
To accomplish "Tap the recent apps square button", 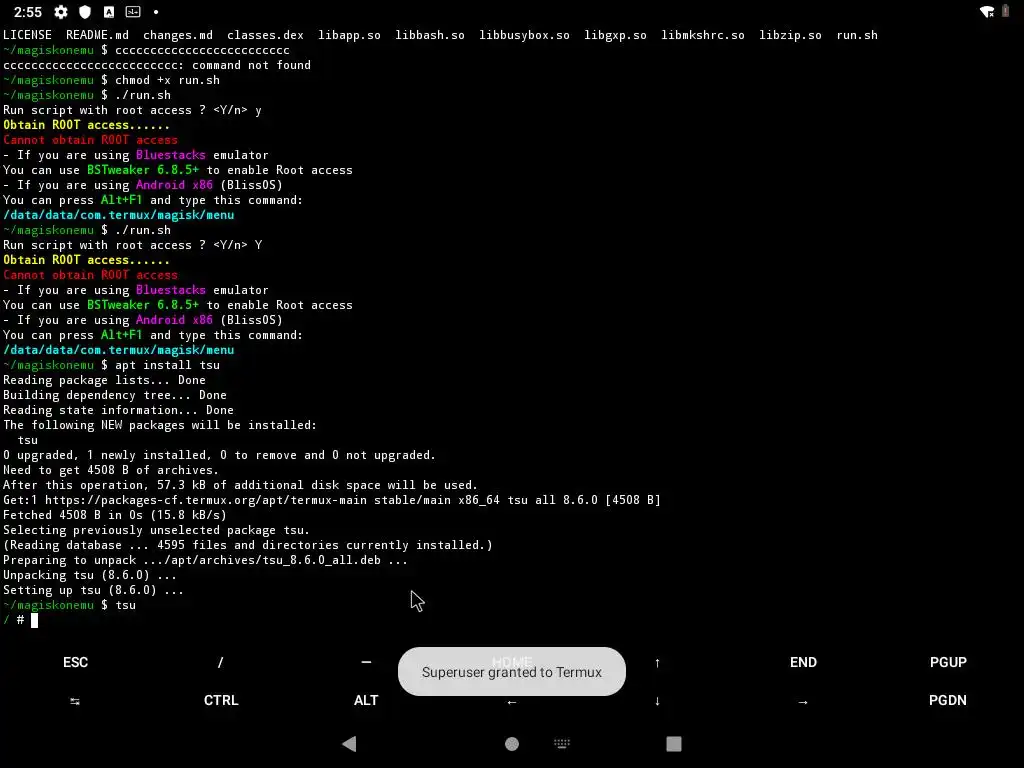I will 674,744.
